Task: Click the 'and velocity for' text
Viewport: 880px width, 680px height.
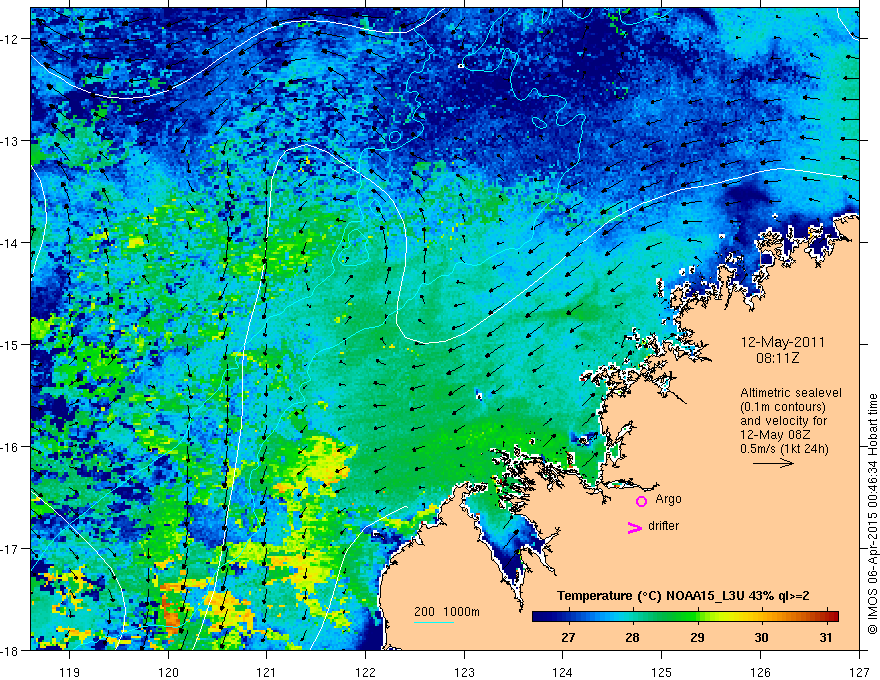Action: [783, 421]
